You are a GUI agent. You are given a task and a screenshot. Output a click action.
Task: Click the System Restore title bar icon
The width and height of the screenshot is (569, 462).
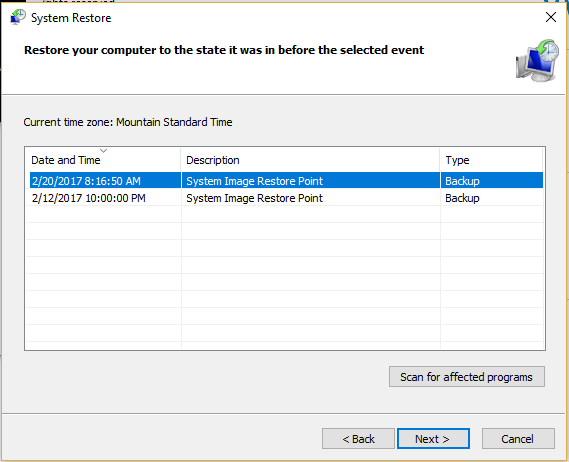(18, 17)
